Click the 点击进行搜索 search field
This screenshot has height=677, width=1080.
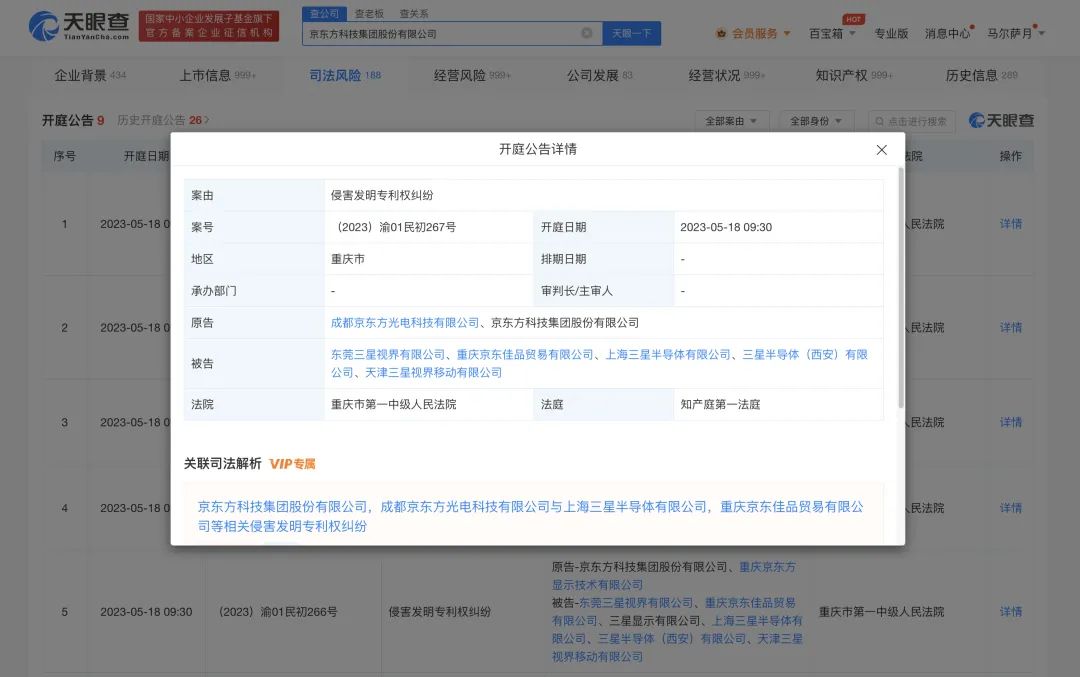[x=911, y=121]
